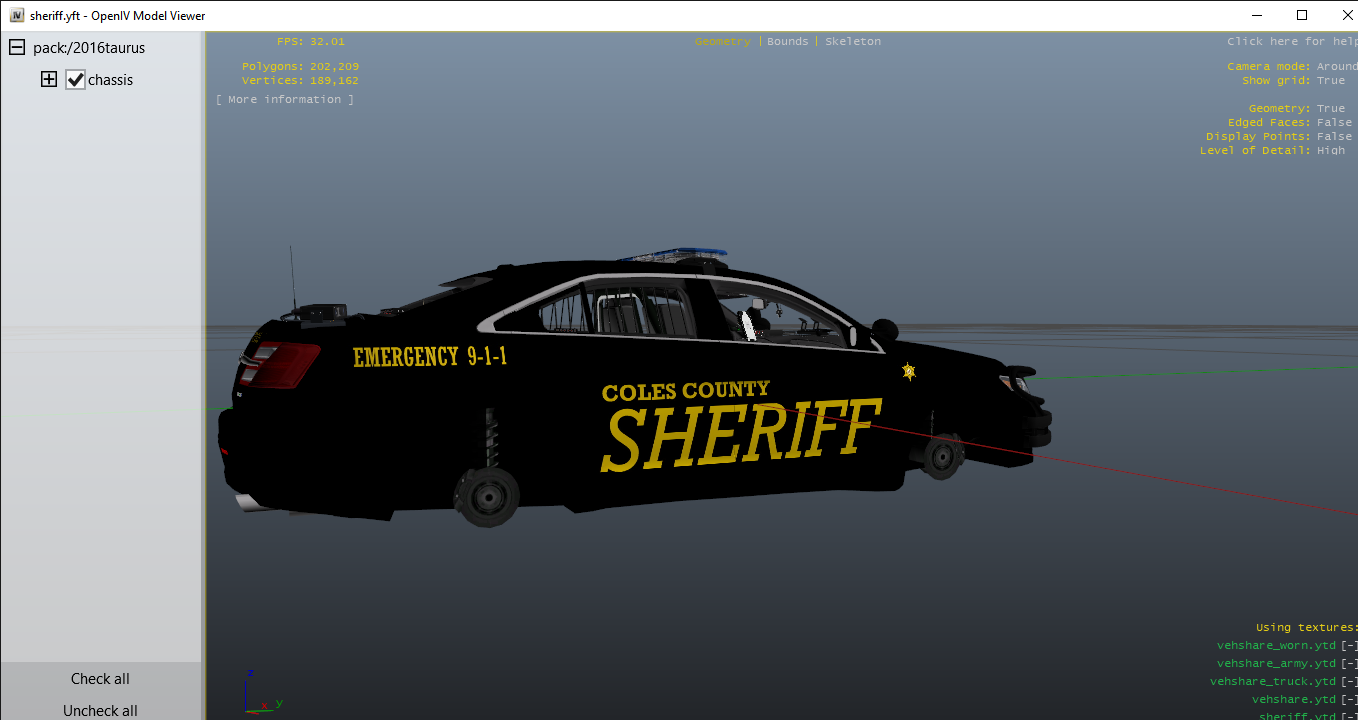Open the 'Click here for help' link
1358x720 pixels.
[1291, 42]
